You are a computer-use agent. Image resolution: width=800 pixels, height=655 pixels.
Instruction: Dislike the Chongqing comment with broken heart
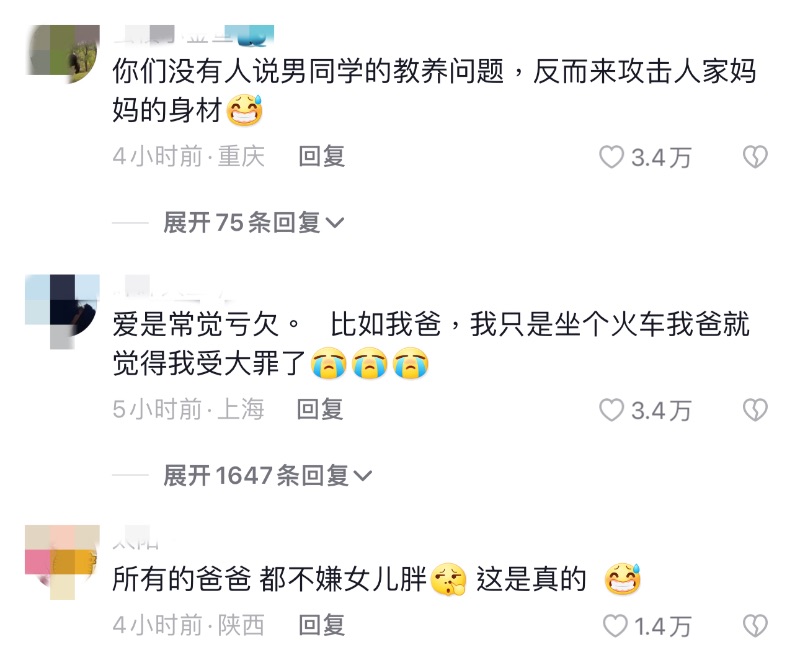(x=755, y=157)
